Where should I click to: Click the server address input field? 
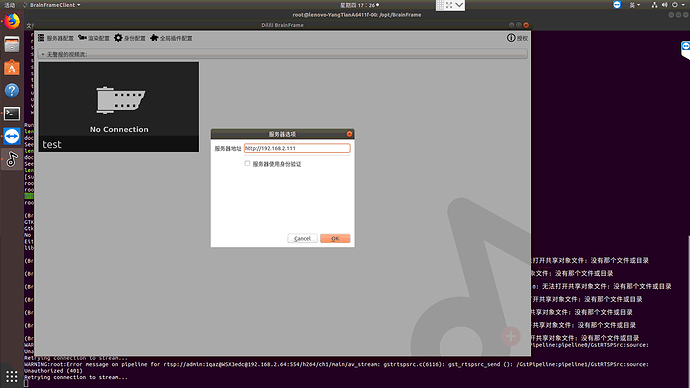tap(297, 148)
